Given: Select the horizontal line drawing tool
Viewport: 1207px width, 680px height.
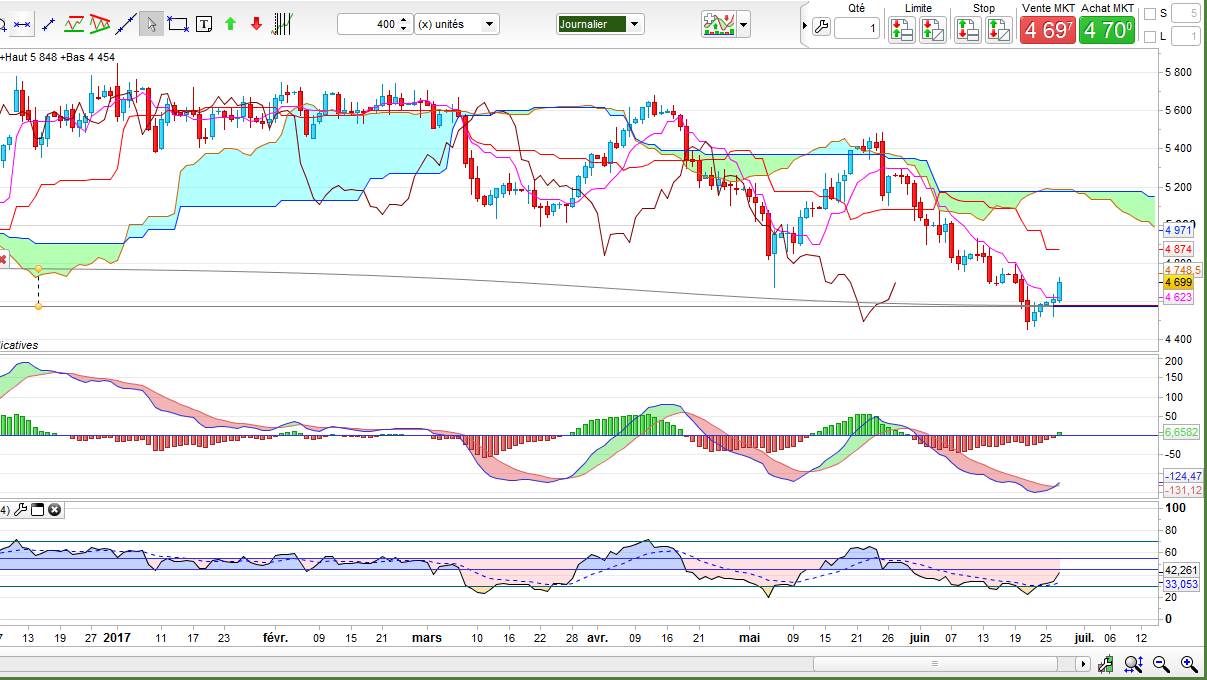Looking at the screenshot, I should tap(21, 23).
